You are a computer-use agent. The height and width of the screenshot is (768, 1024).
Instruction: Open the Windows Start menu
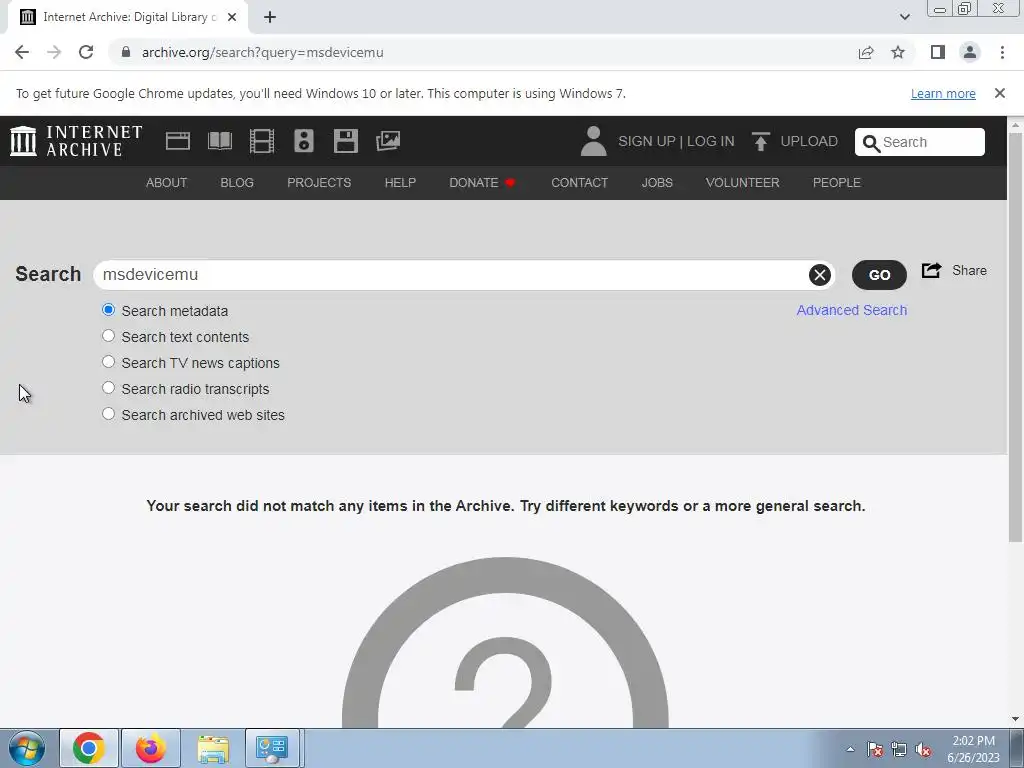pos(27,748)
